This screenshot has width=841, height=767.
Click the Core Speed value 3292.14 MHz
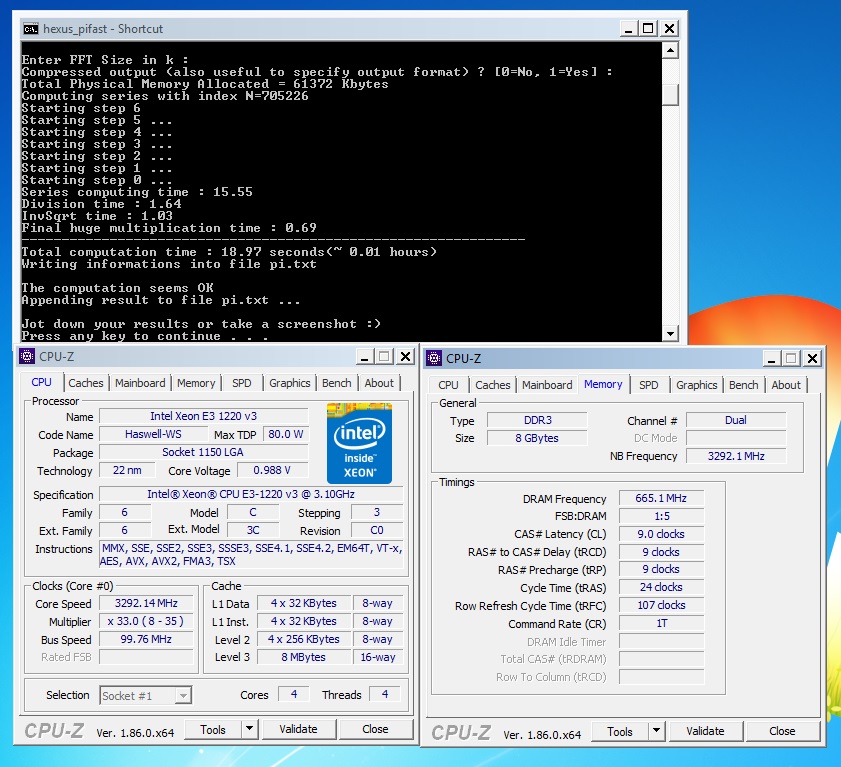[x=146, y=603]
